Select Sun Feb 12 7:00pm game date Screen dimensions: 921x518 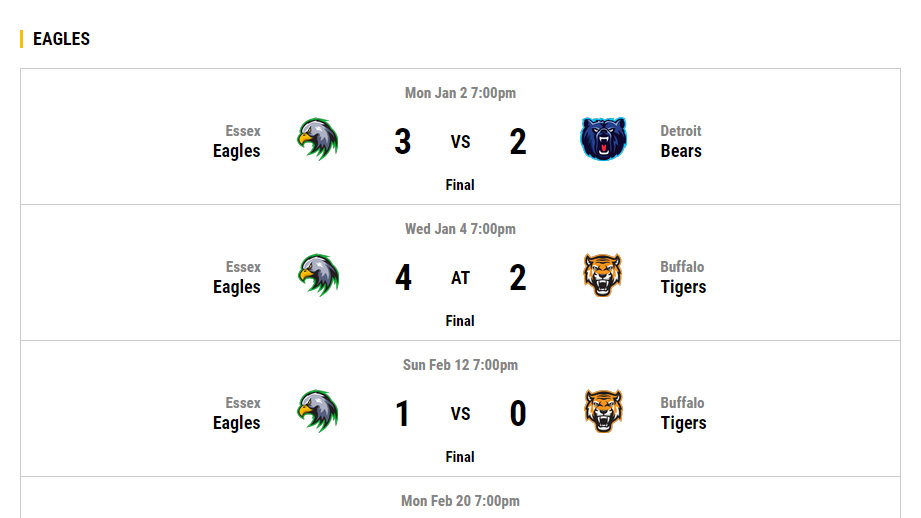click(460, 365)
